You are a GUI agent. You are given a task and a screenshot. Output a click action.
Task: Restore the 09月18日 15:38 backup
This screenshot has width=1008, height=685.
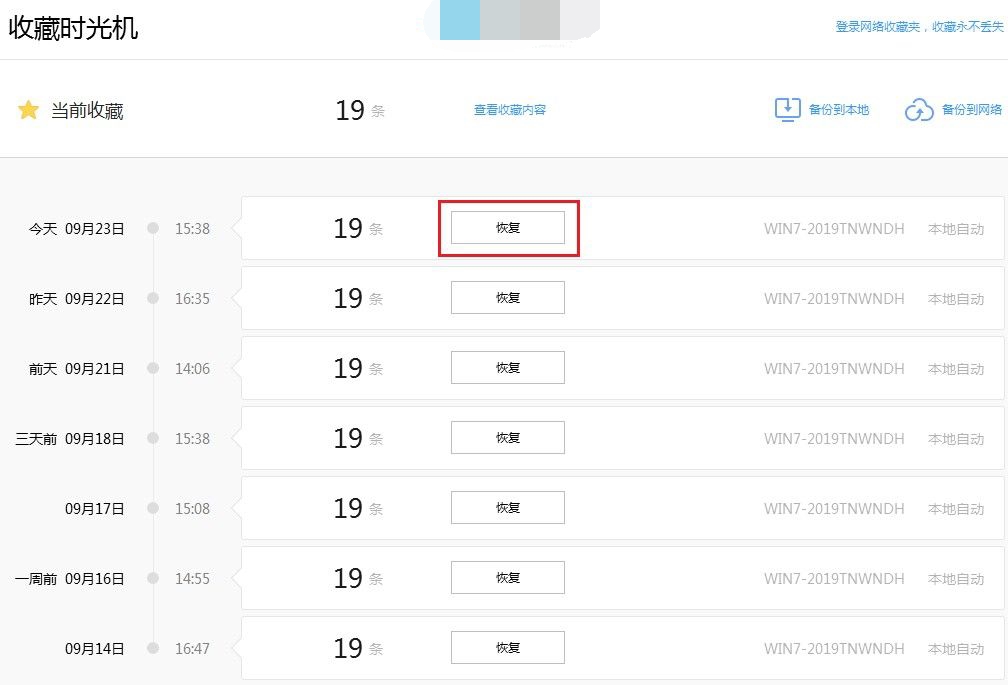(x=508, y=438)
